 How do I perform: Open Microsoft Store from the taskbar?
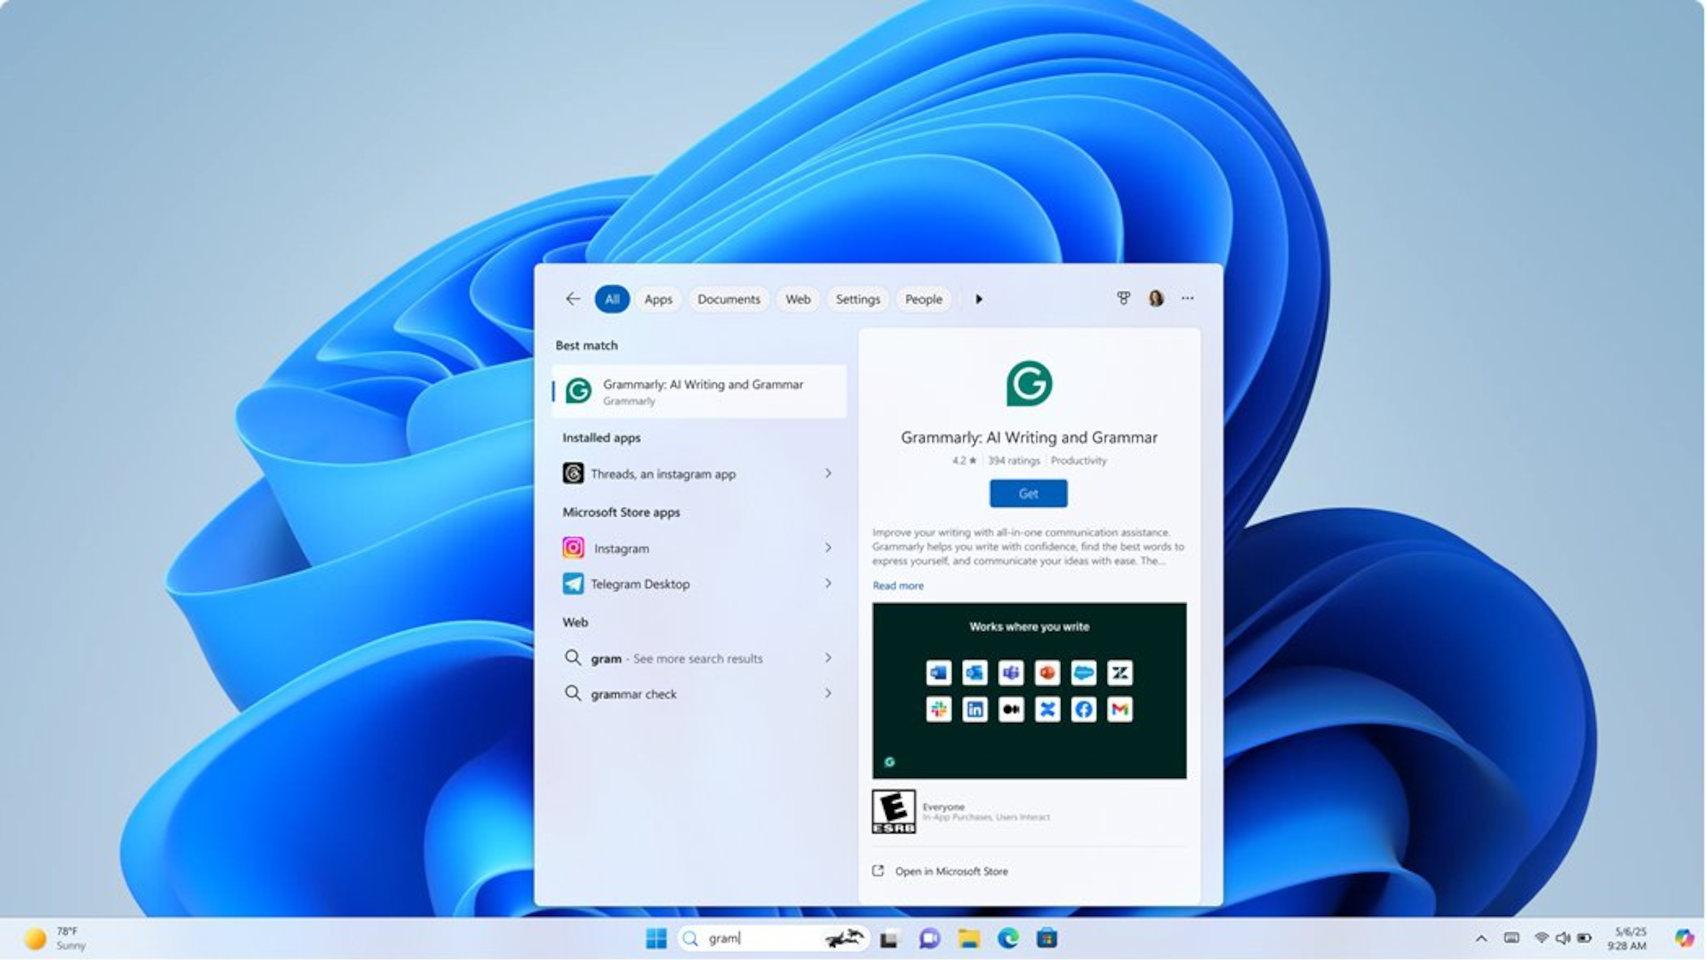1046,938
